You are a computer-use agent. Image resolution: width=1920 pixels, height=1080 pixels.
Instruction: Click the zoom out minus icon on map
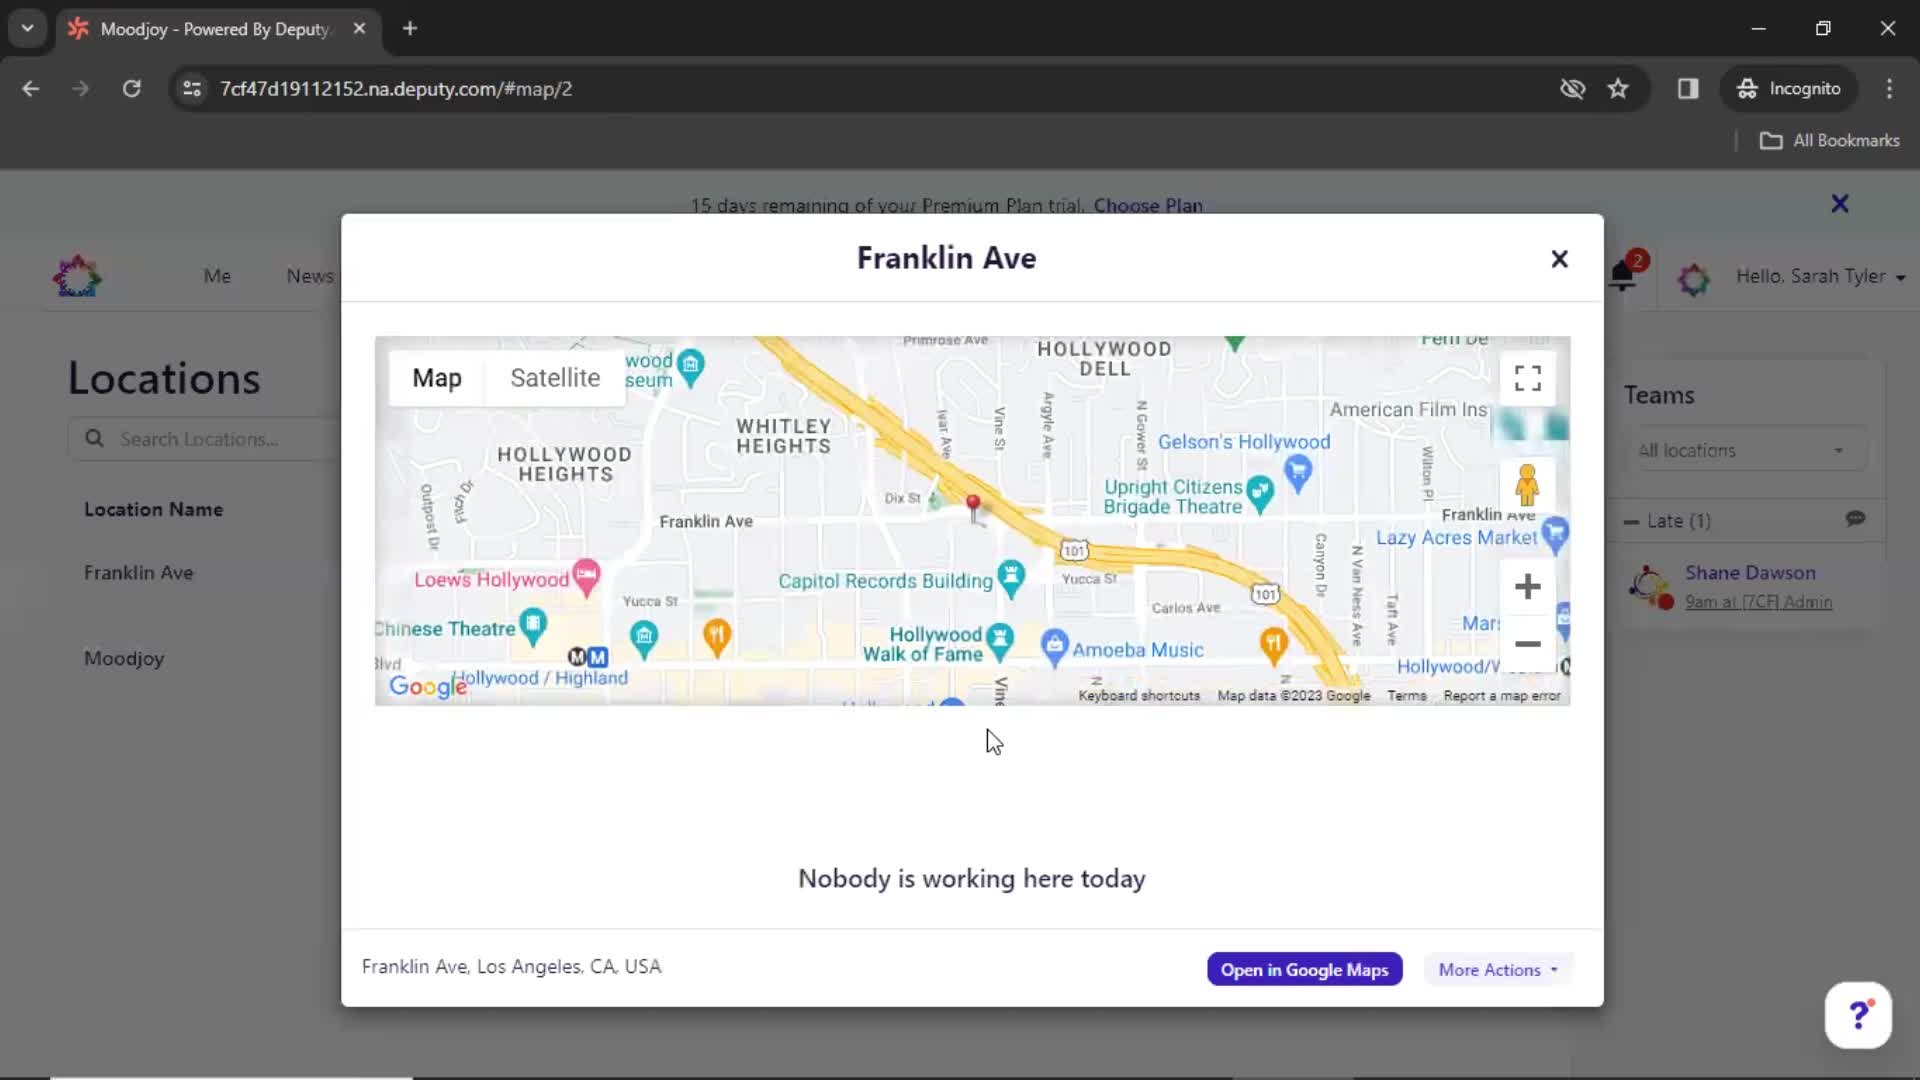1527,646
